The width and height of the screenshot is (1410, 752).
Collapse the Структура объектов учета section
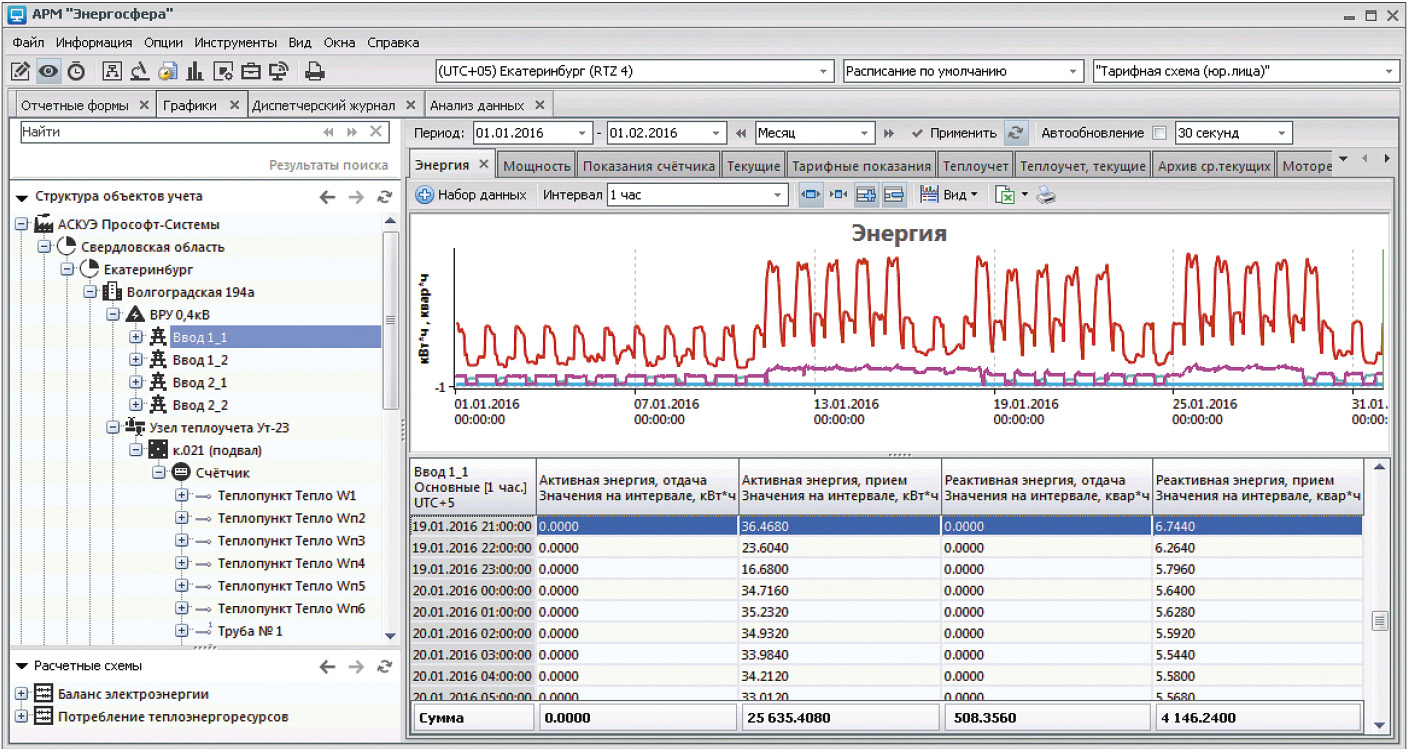click(22, 197)
